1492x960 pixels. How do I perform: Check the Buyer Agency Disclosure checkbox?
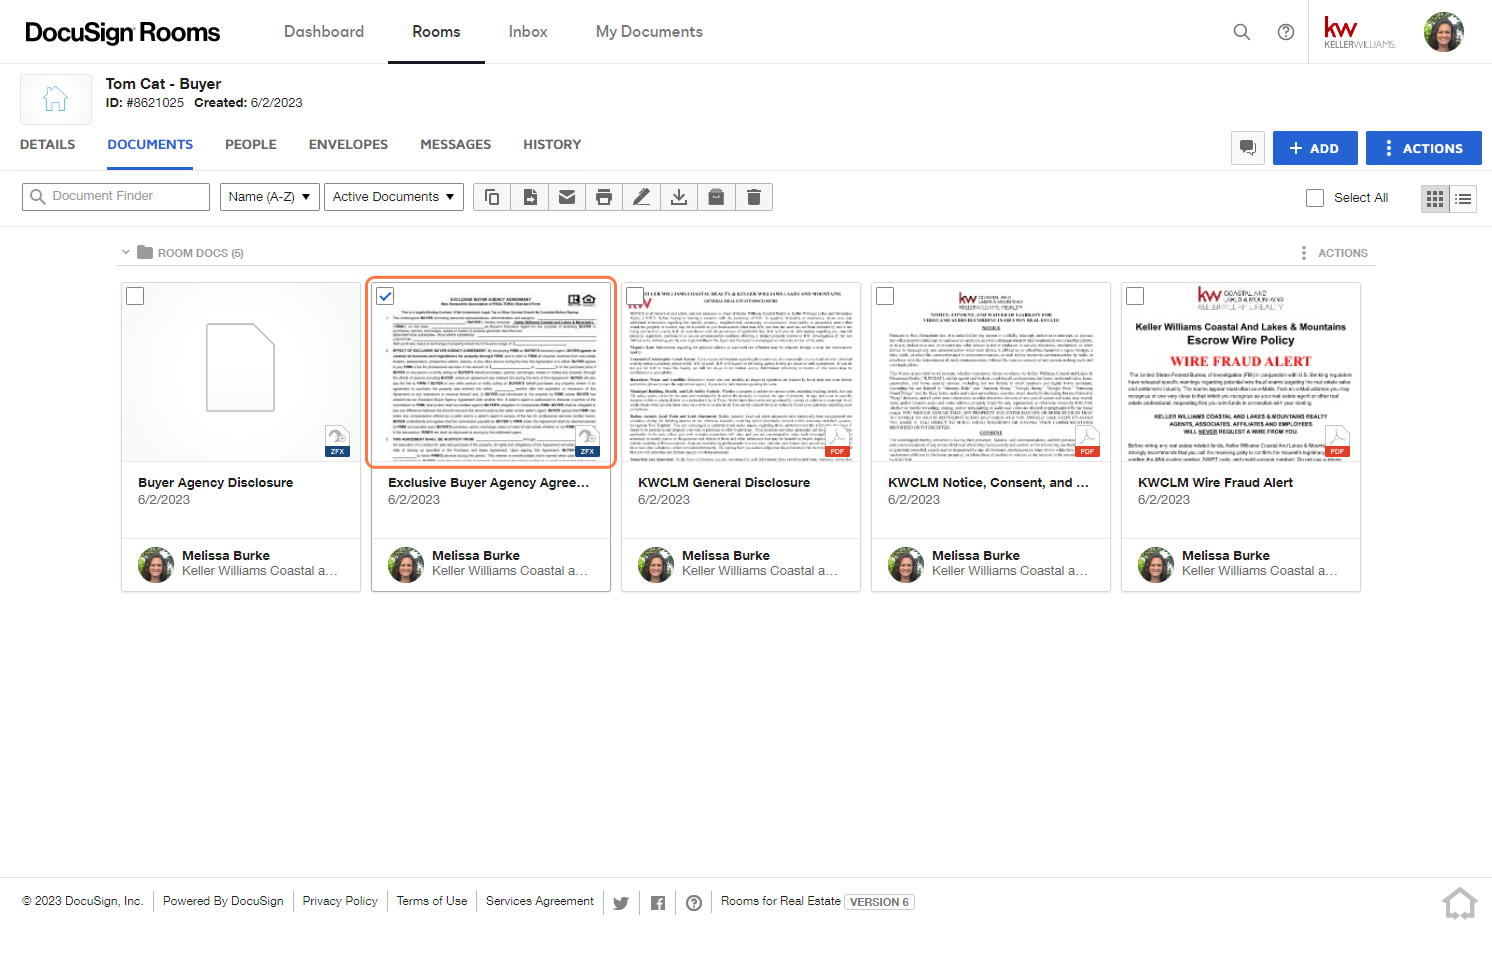point(135,296)
